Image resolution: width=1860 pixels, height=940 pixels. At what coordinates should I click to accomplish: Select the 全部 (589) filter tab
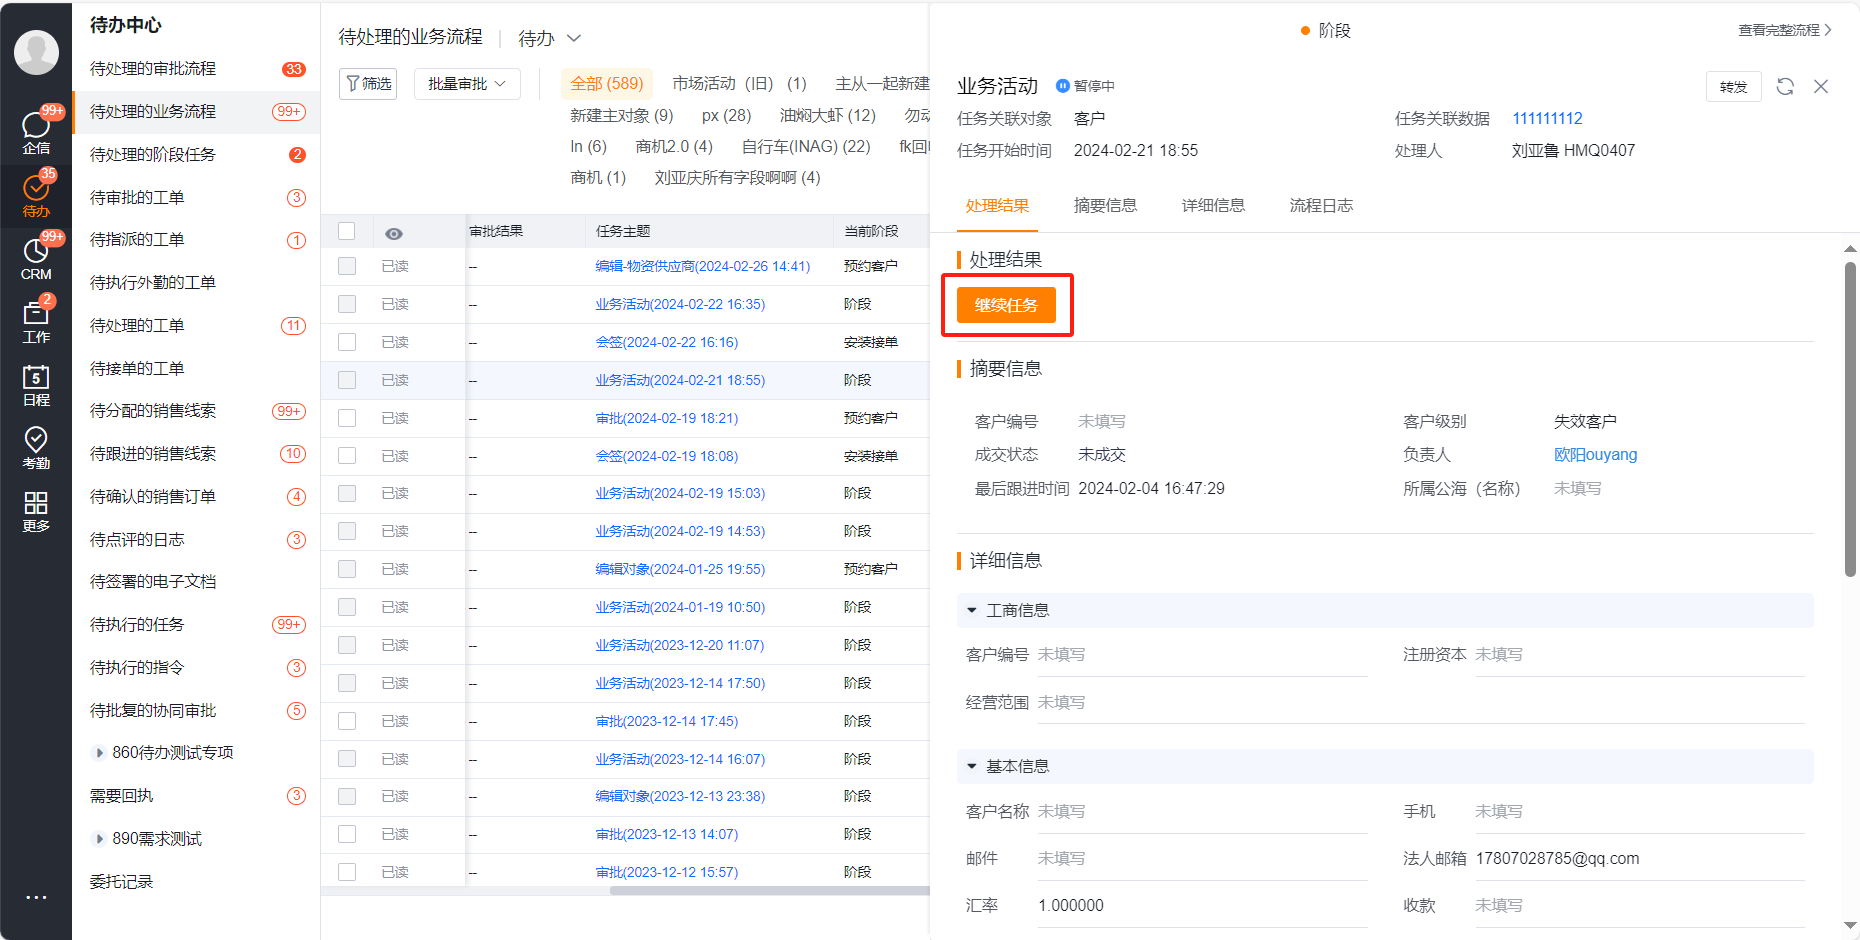pos(607,84)
